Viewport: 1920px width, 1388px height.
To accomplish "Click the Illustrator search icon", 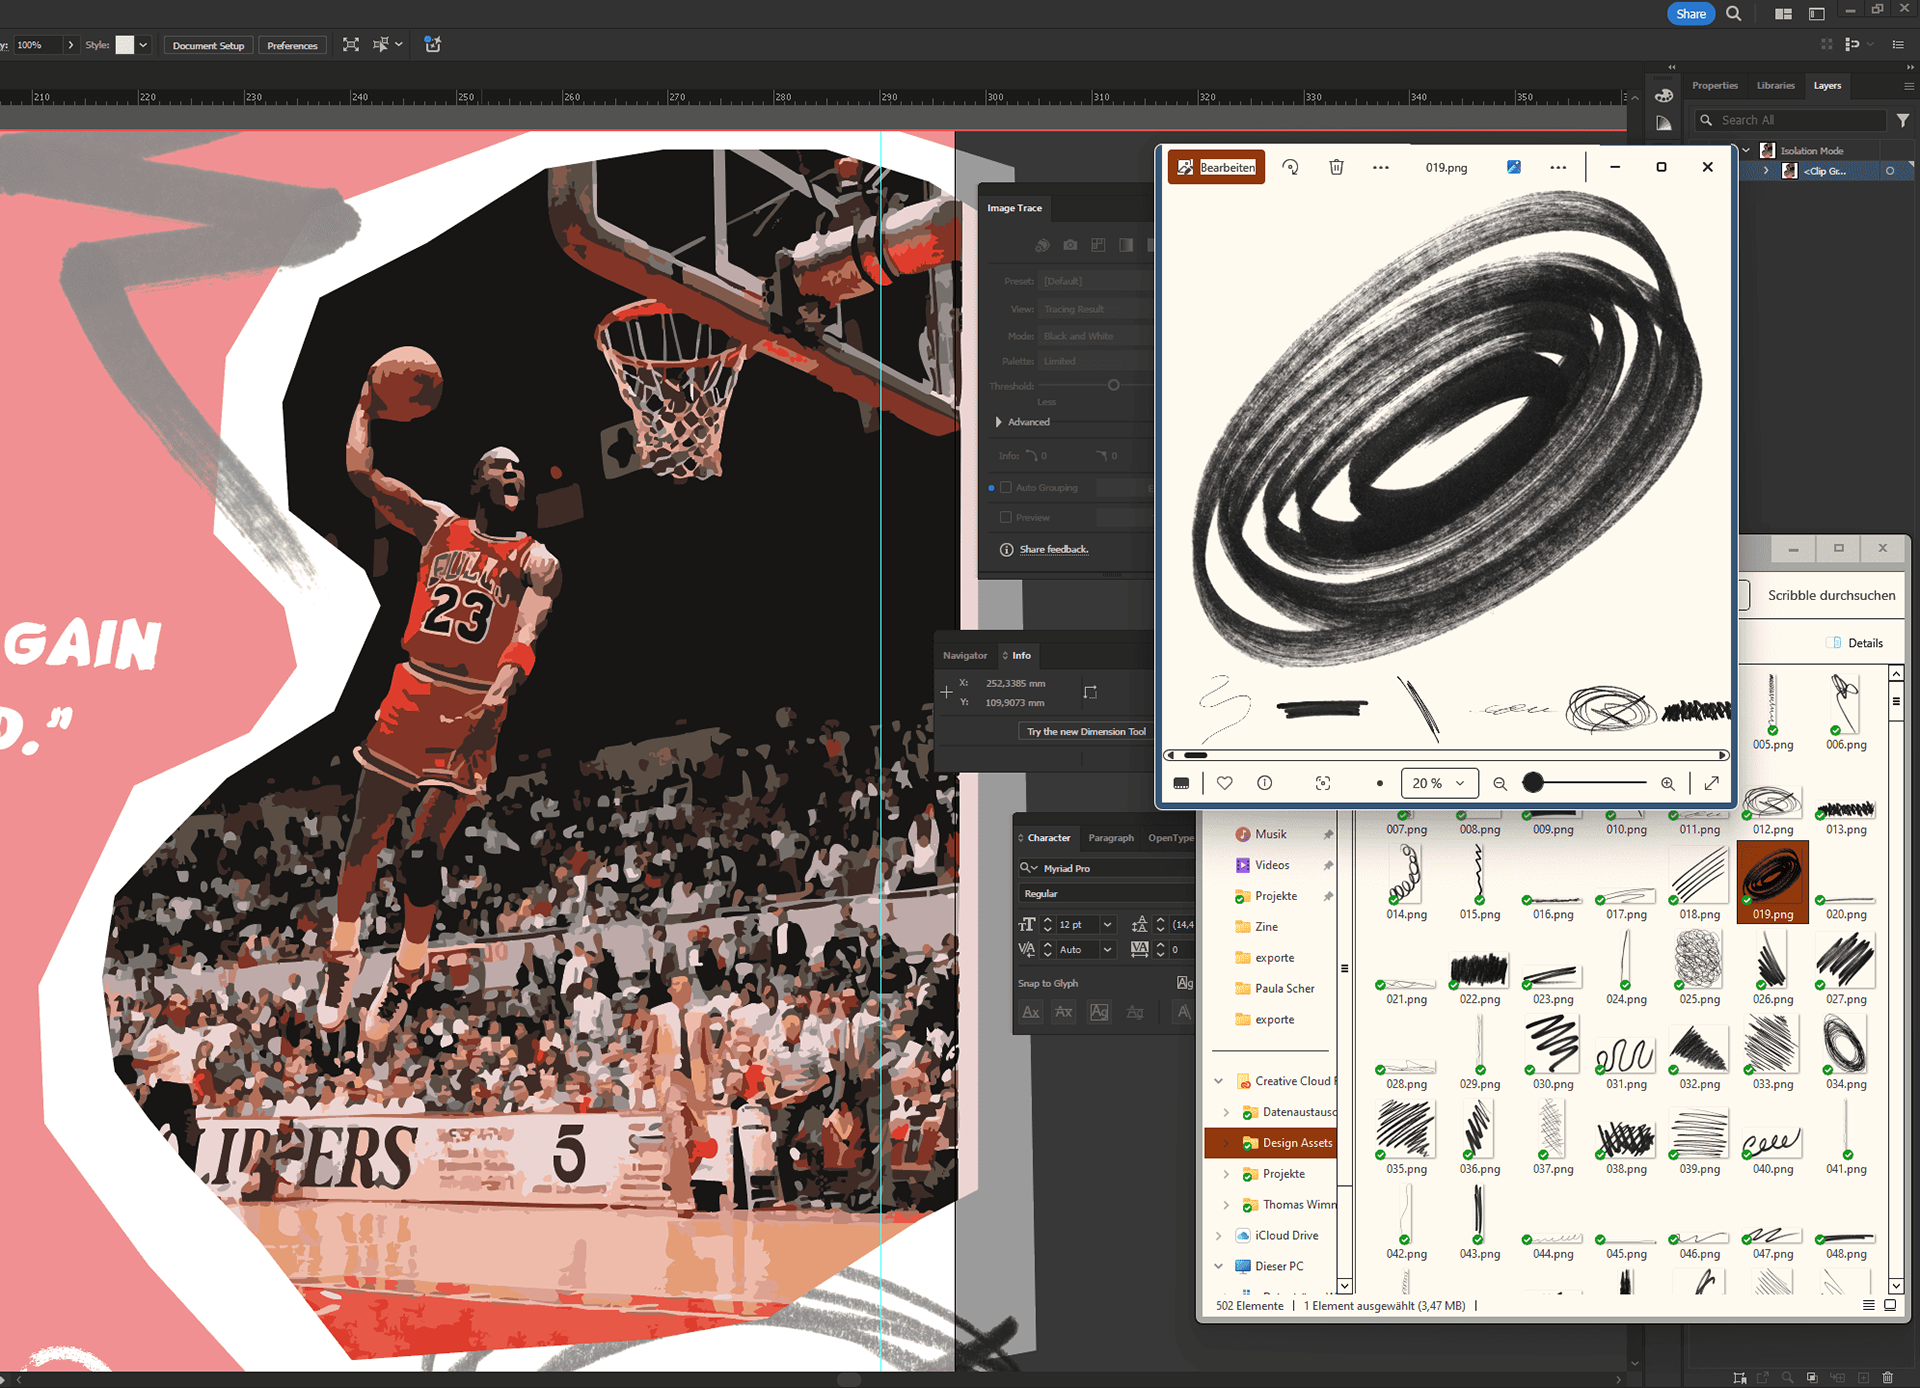I will tap(1734, 14).
